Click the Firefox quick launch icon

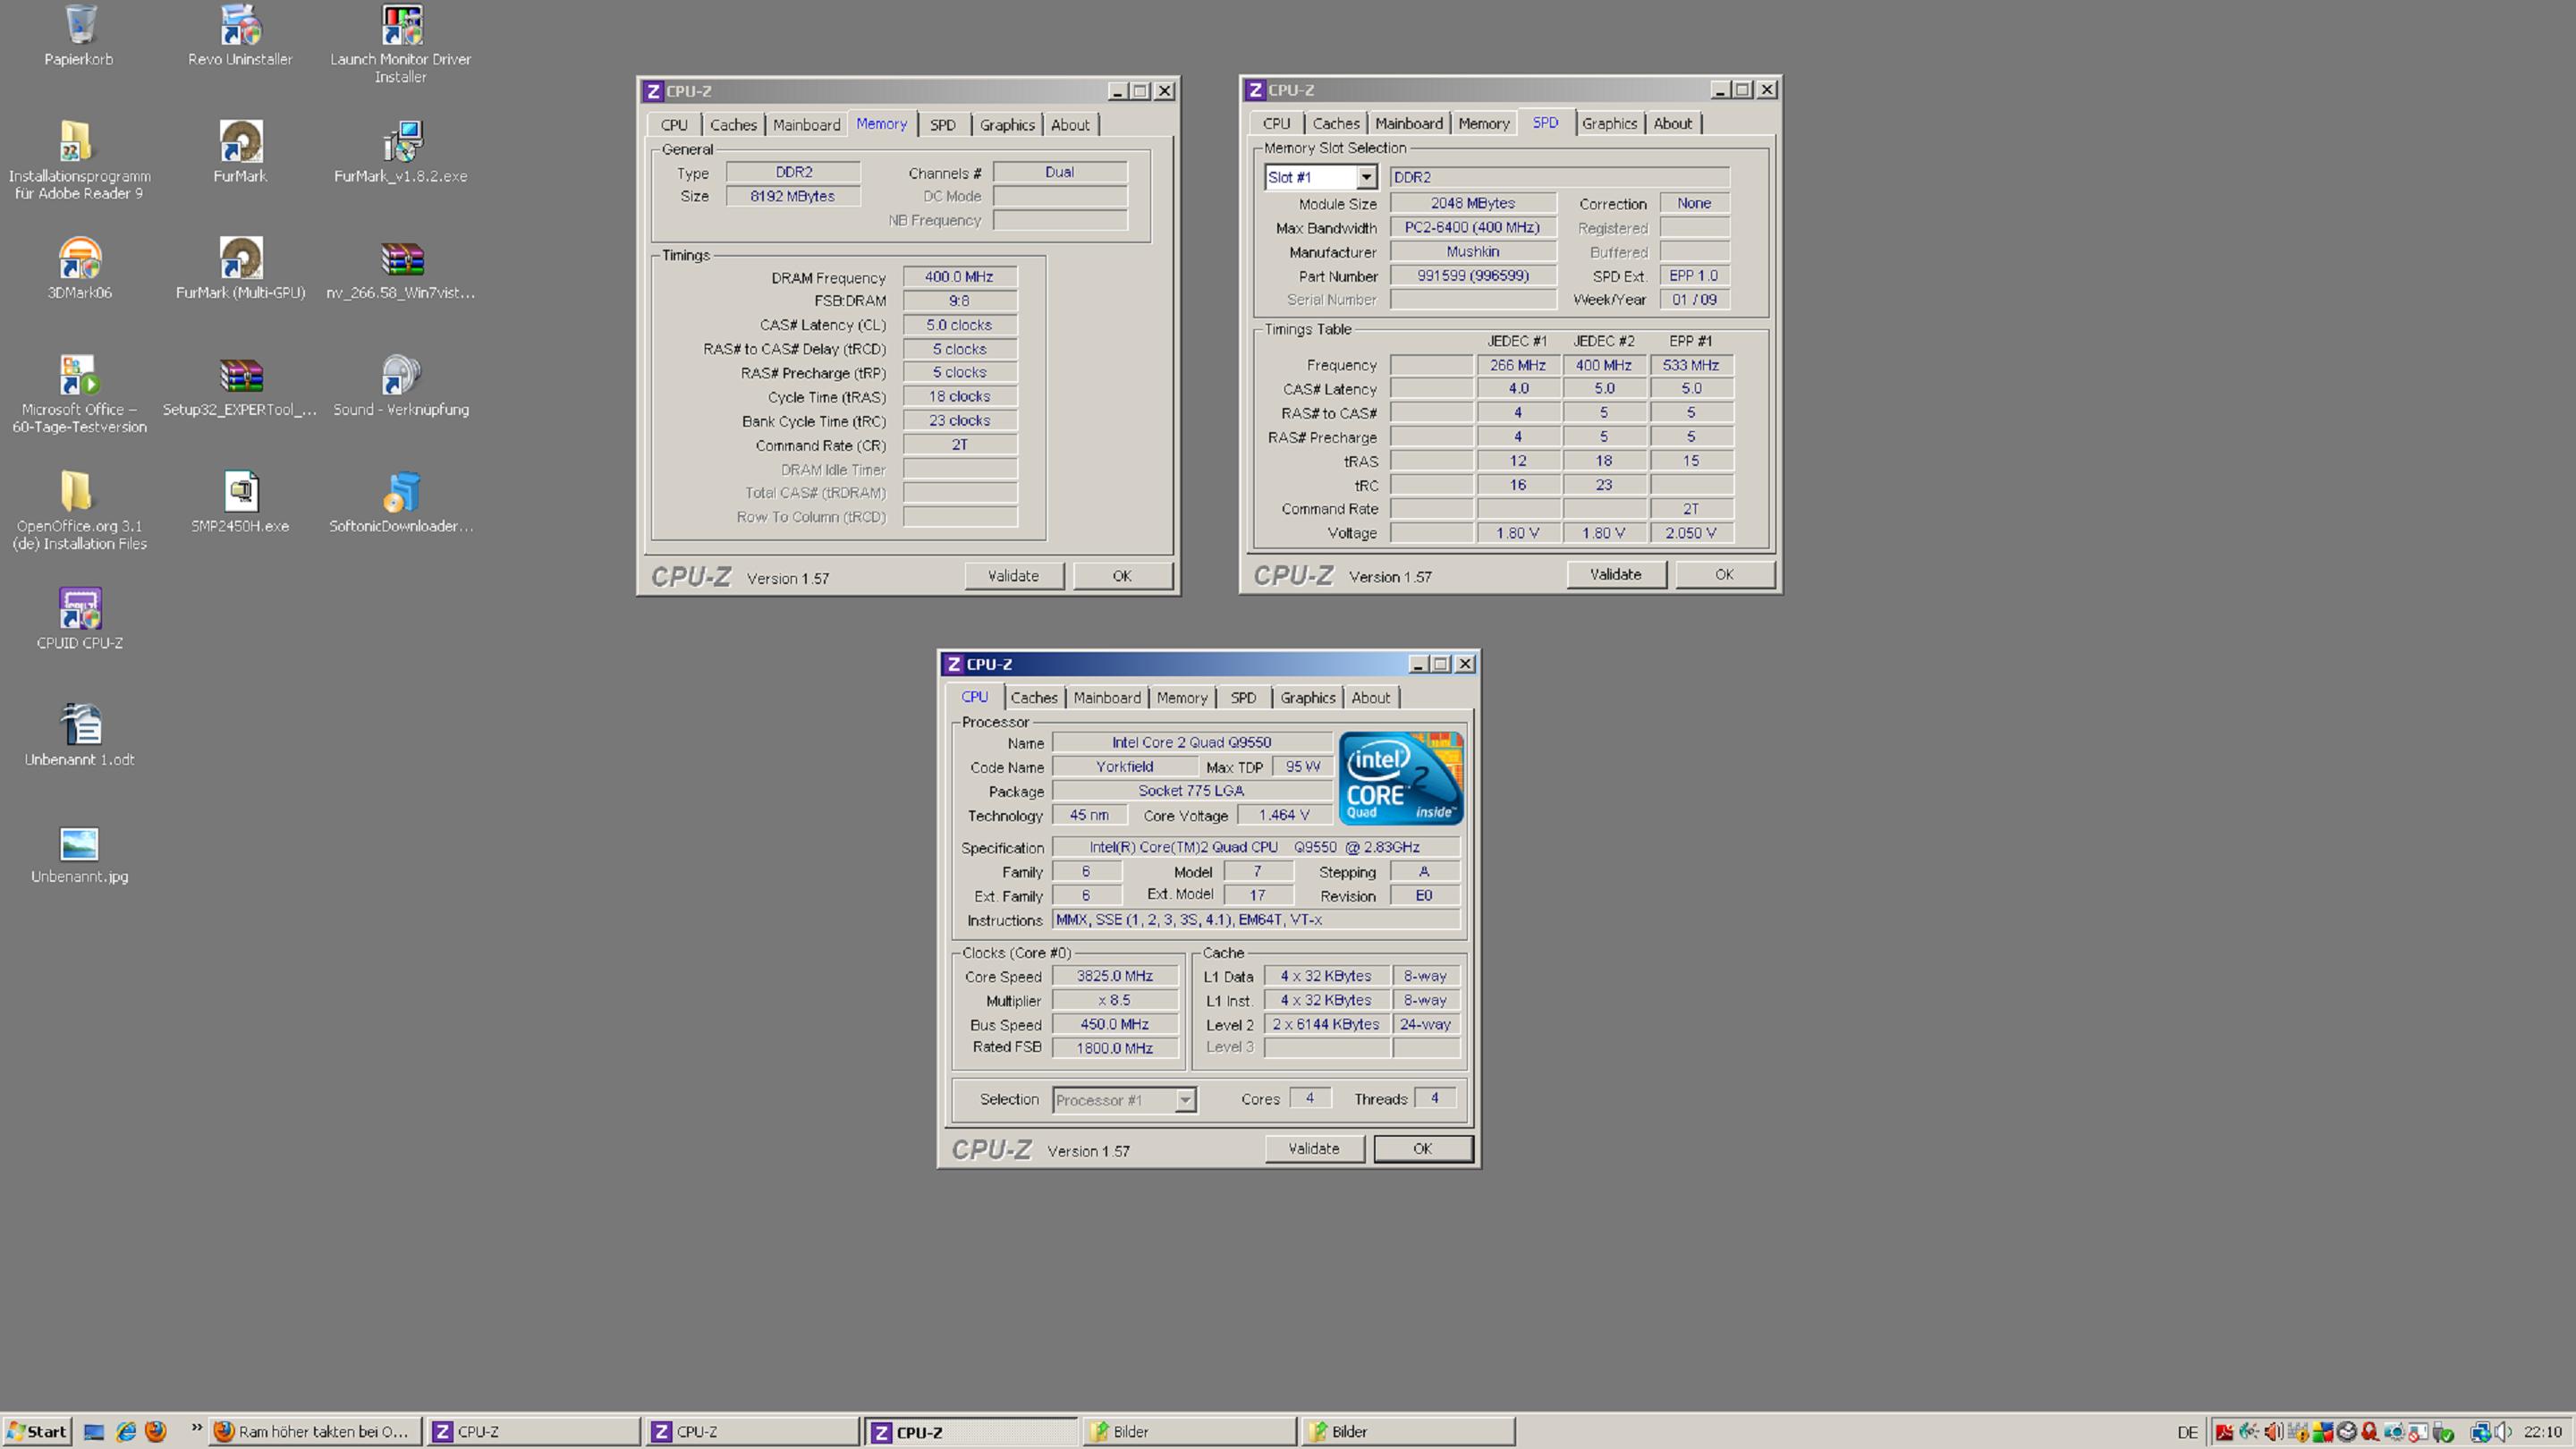(x=156, y=1431)
